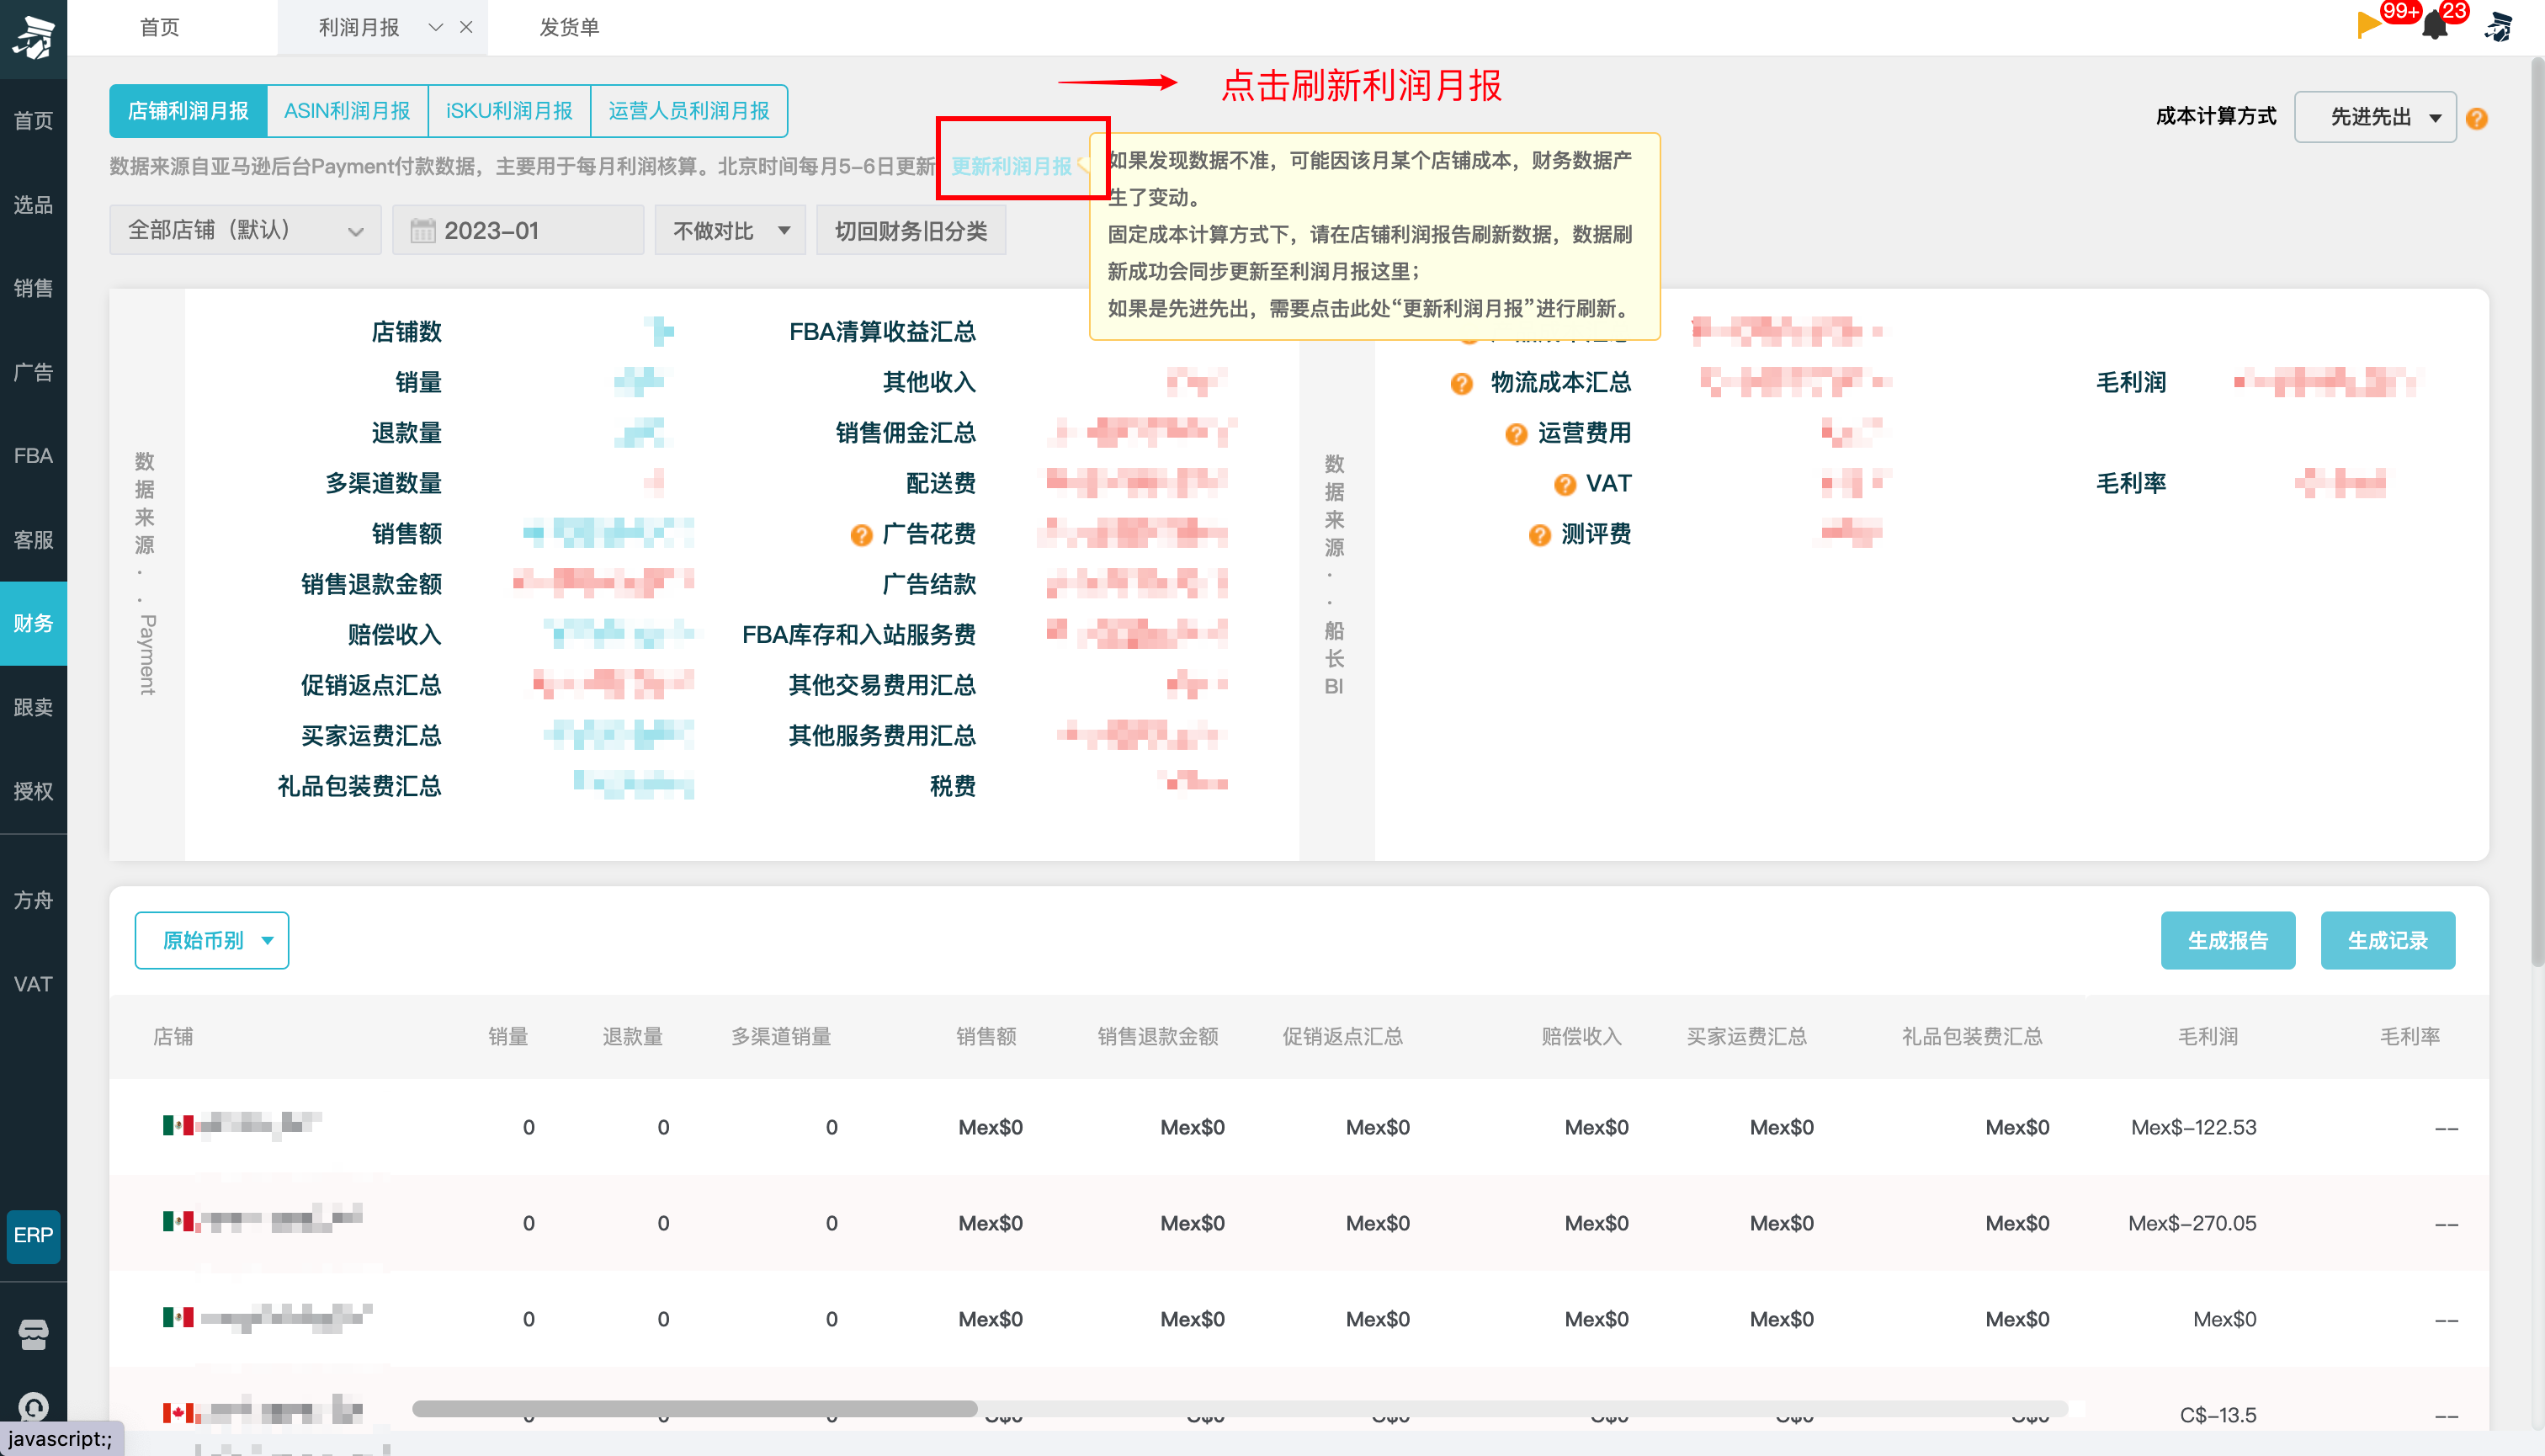Image resolution: width=2545 pixels, height=1456 pixels.
Task: Click the ERP badge in the sidebar
Action: tap(33, 1236)
